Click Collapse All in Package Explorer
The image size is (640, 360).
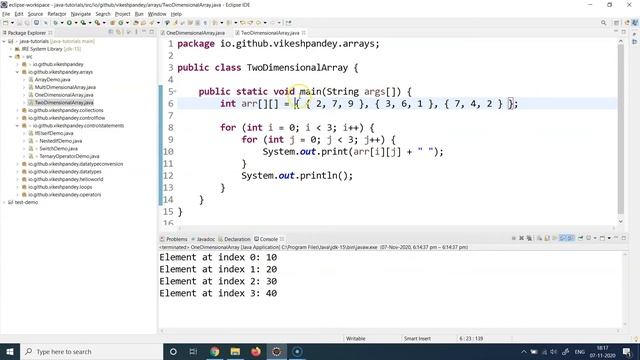click(x=110, y=32)
